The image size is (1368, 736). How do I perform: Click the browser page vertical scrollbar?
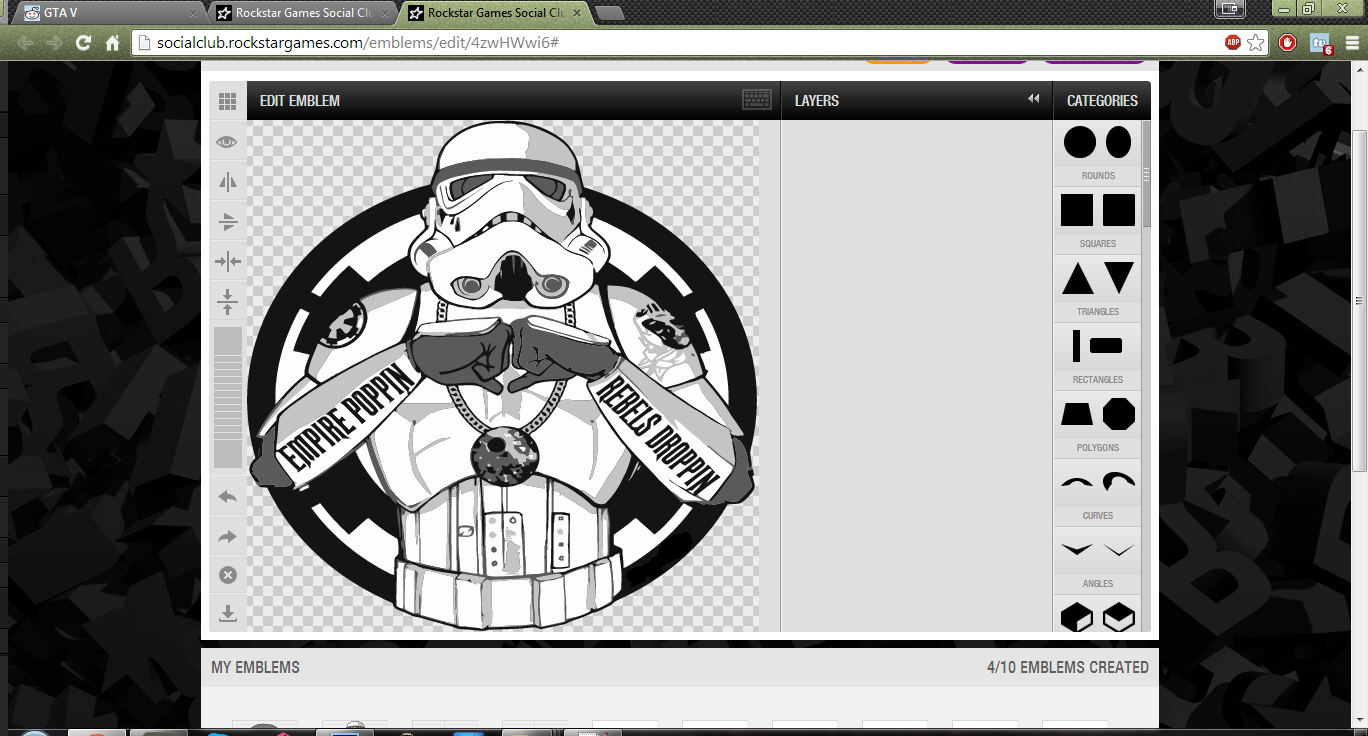coord(1360,300)
